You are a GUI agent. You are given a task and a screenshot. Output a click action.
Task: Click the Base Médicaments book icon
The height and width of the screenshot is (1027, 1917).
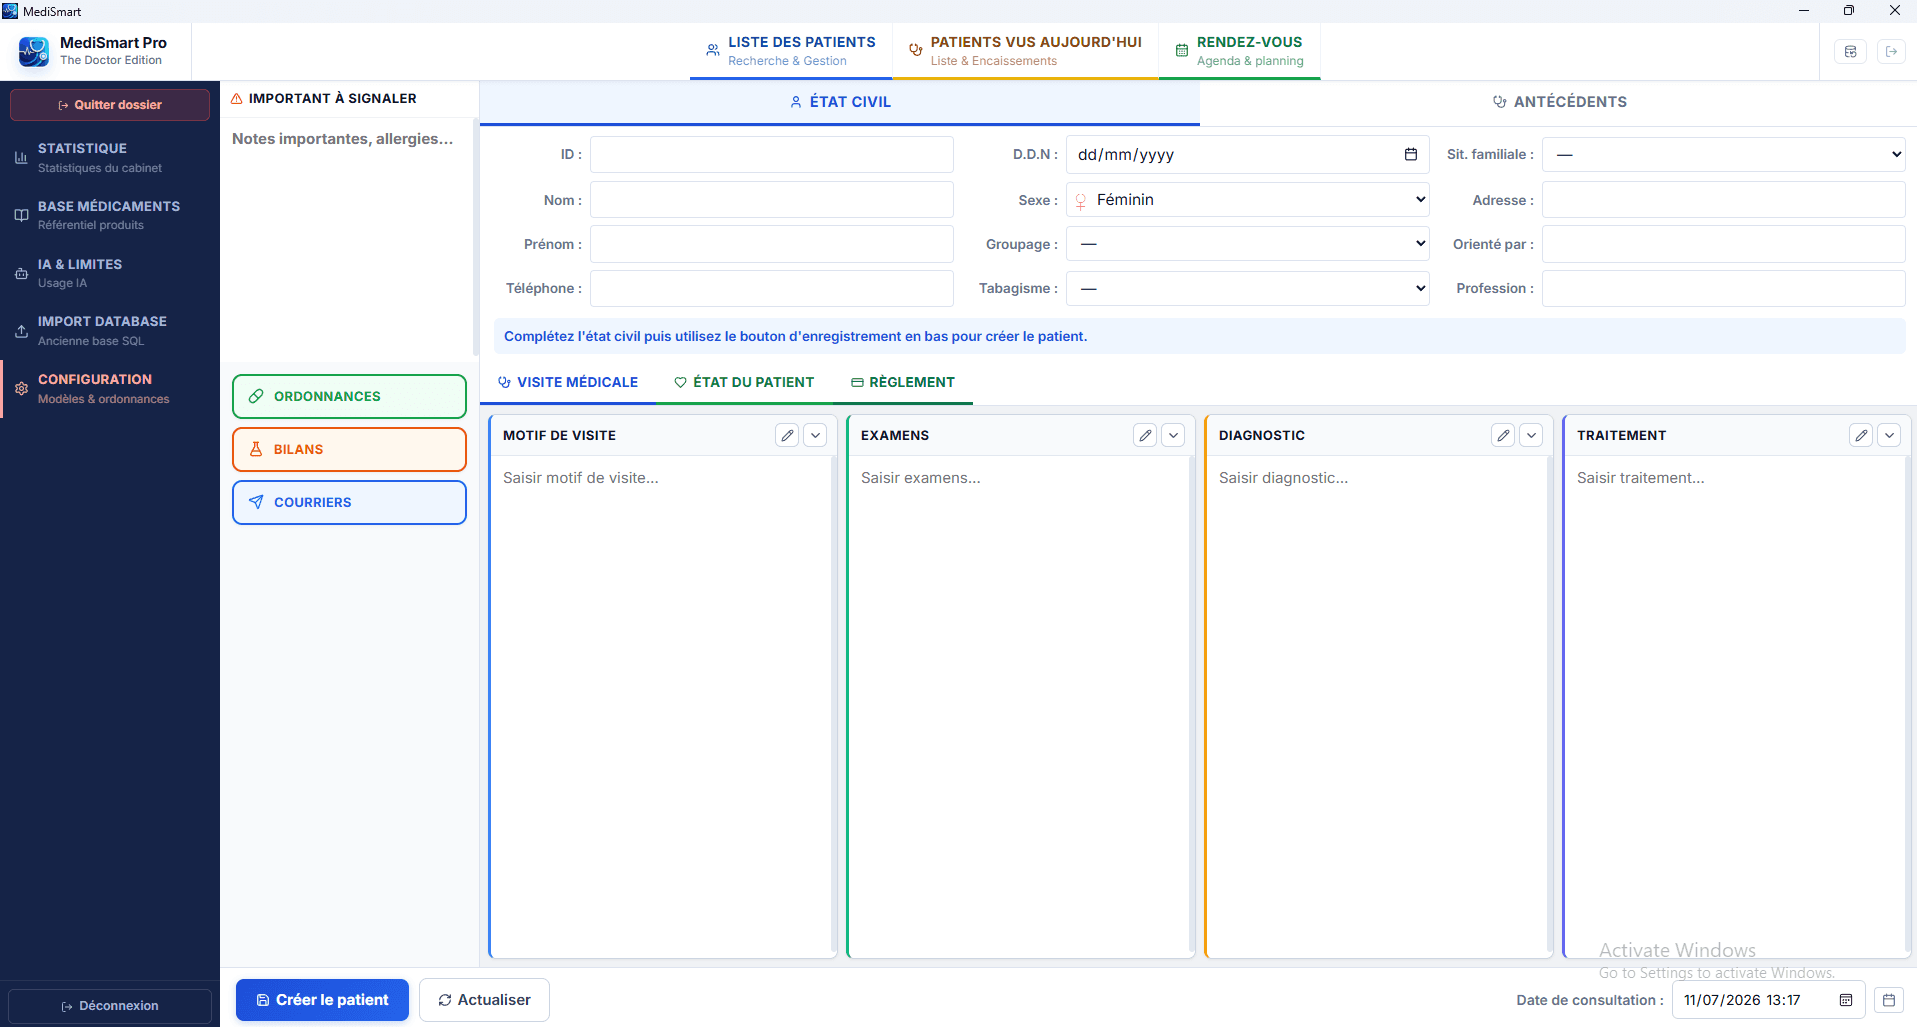point(21,215)
